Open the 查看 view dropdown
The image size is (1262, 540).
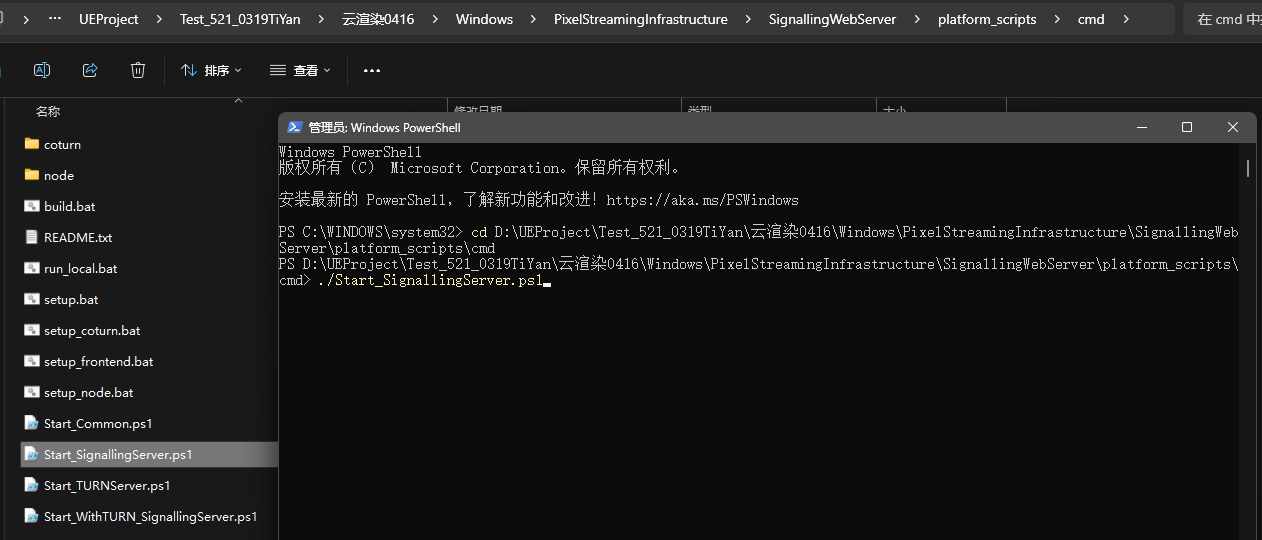(300, 70)
